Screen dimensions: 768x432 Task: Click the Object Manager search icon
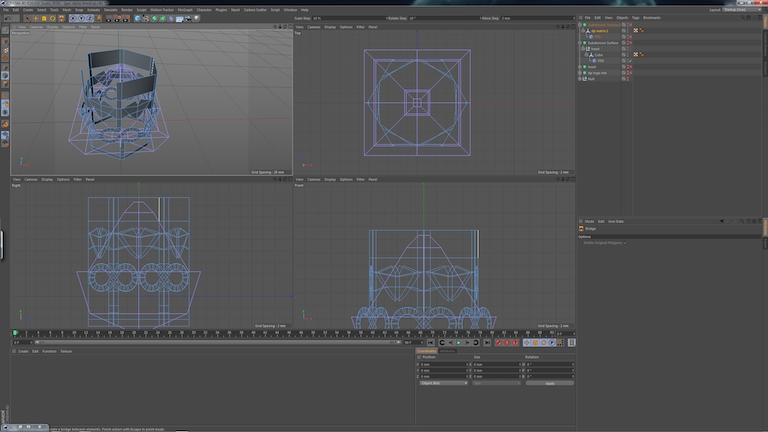click(x=743, y=18)
